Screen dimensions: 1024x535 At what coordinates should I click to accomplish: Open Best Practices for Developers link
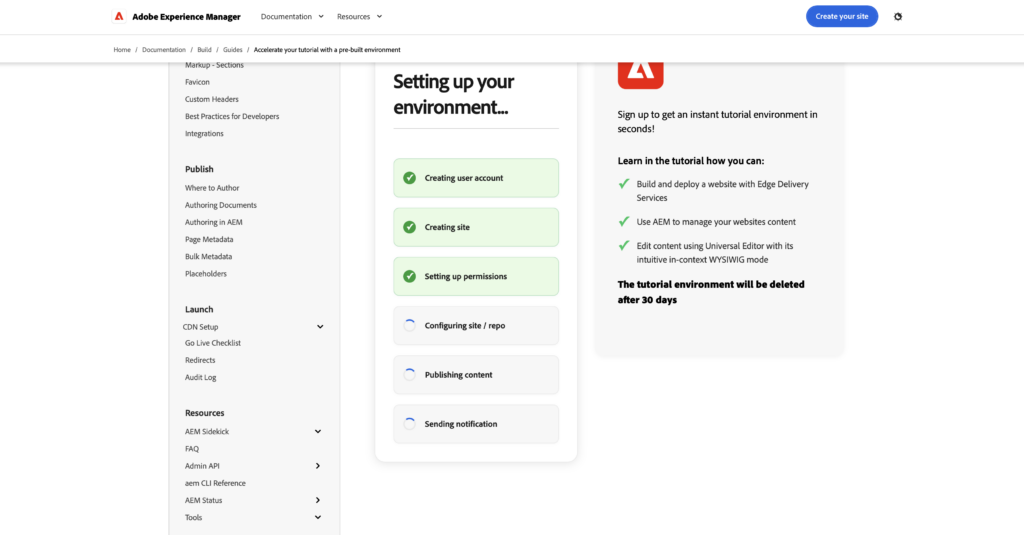[x=232, y=116]
